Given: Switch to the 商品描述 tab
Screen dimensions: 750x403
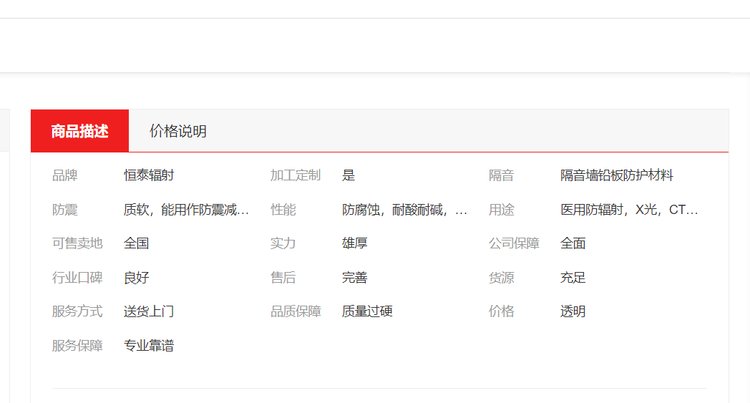Looking at the screenshot, I should pos(79,131).
